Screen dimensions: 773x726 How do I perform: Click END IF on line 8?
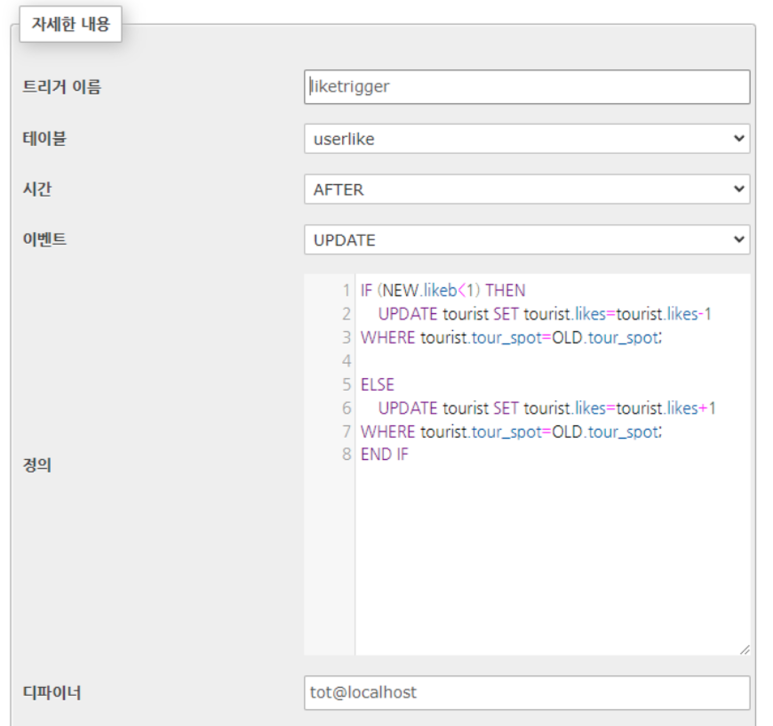[384, 454]
